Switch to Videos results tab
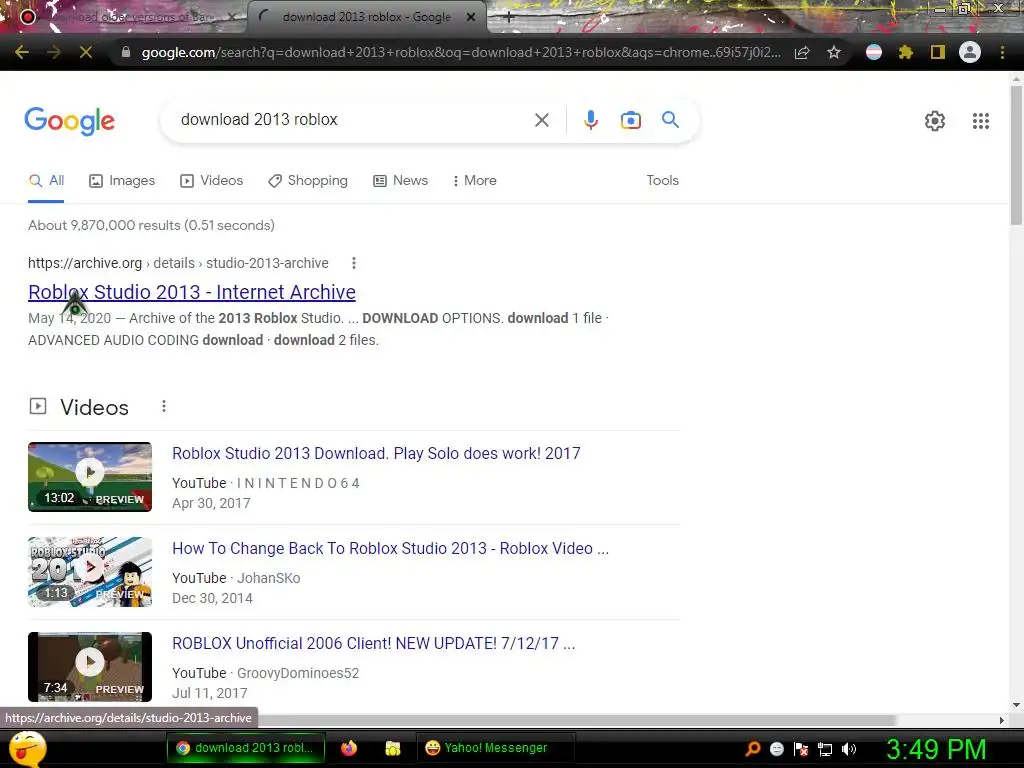This screenshot has width=1024, height=768. click(x=212, y=181)
